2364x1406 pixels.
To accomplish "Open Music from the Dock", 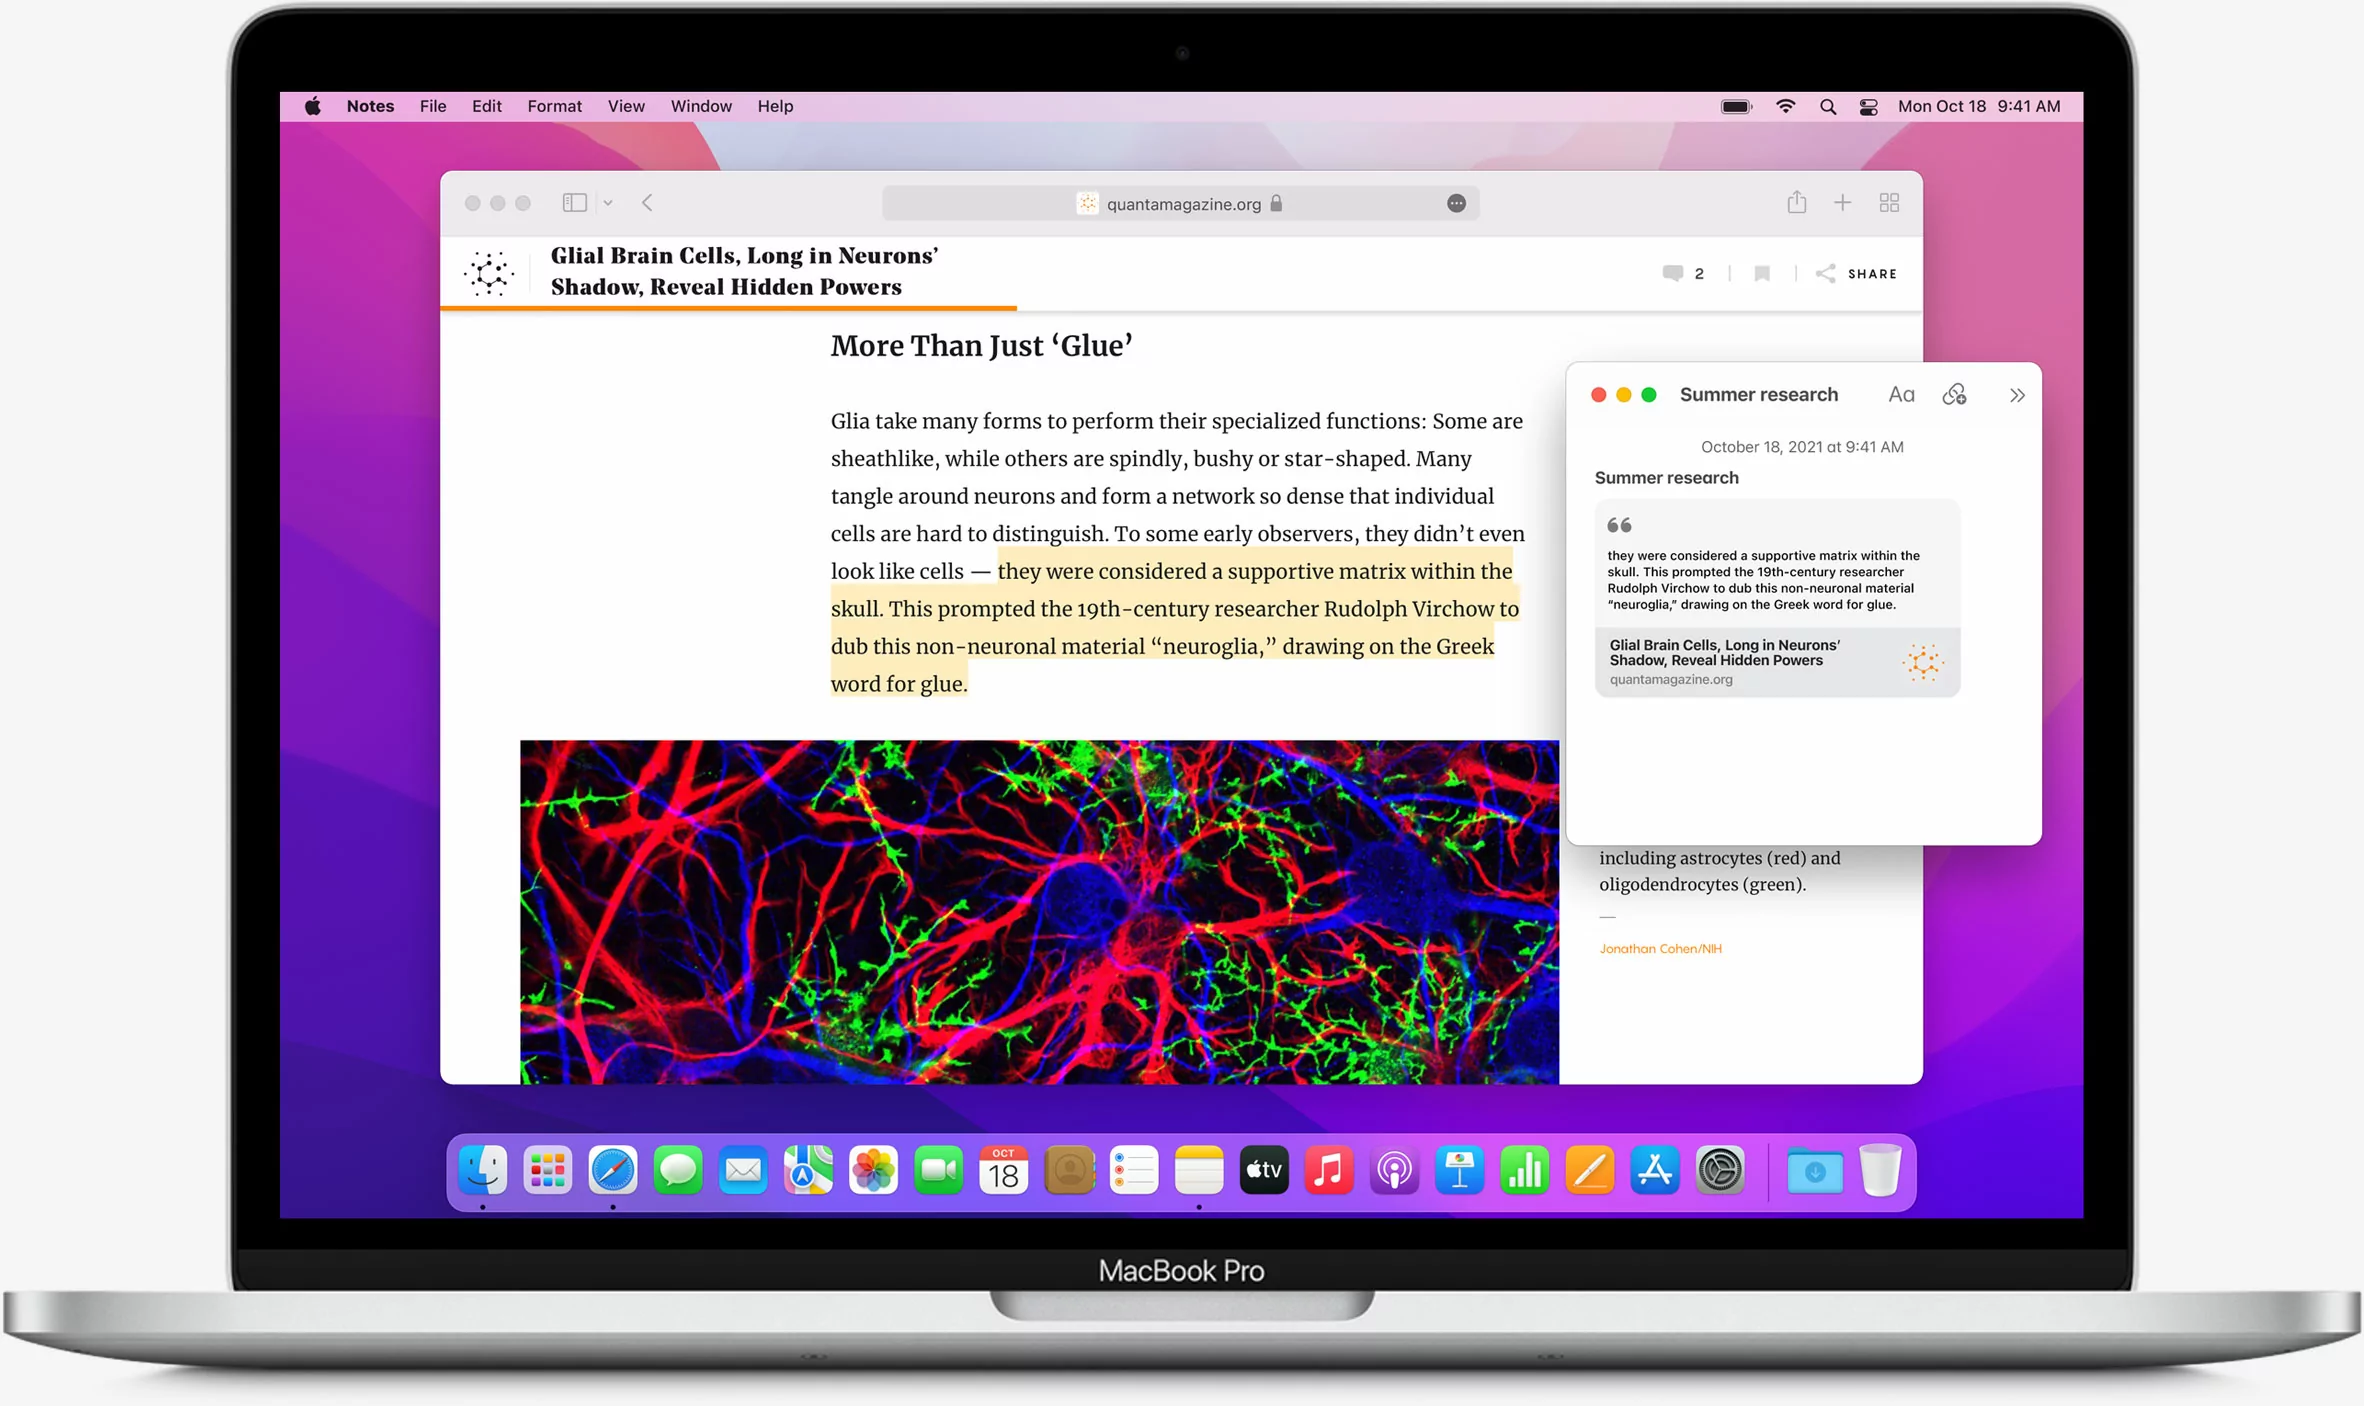I will (1329, 1170).
